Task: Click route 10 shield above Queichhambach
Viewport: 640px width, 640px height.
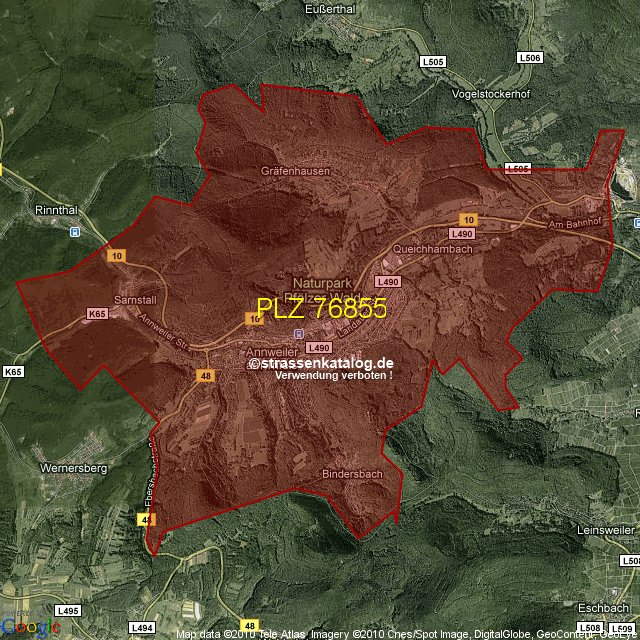Action: [x=467, y=219]
